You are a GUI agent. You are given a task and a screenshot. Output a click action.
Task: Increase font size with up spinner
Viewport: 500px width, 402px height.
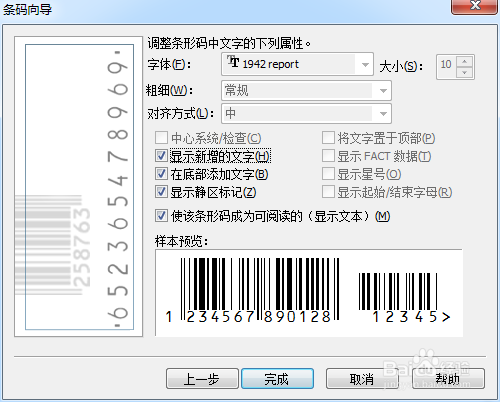[465, 62]
